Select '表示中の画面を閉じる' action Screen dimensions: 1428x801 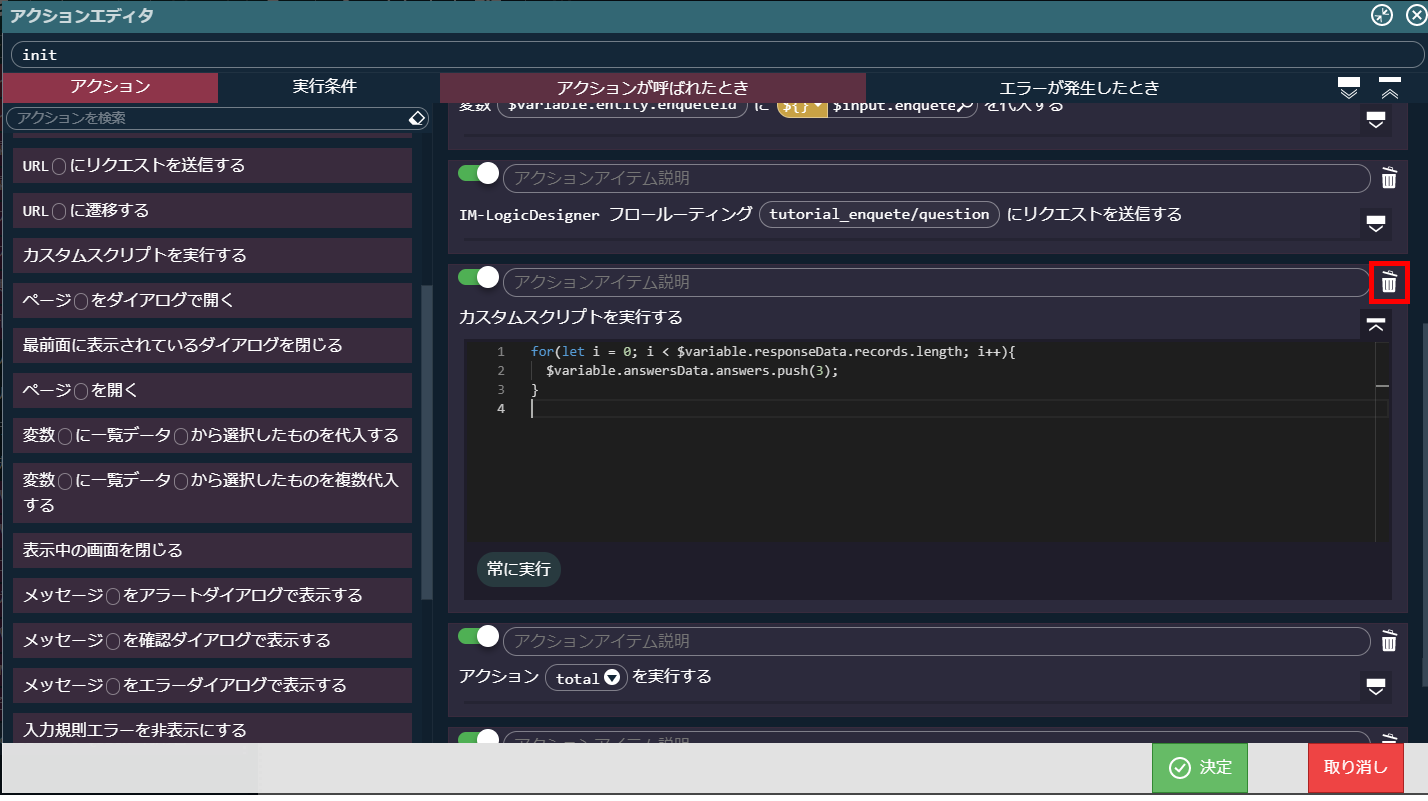[213, 550]
